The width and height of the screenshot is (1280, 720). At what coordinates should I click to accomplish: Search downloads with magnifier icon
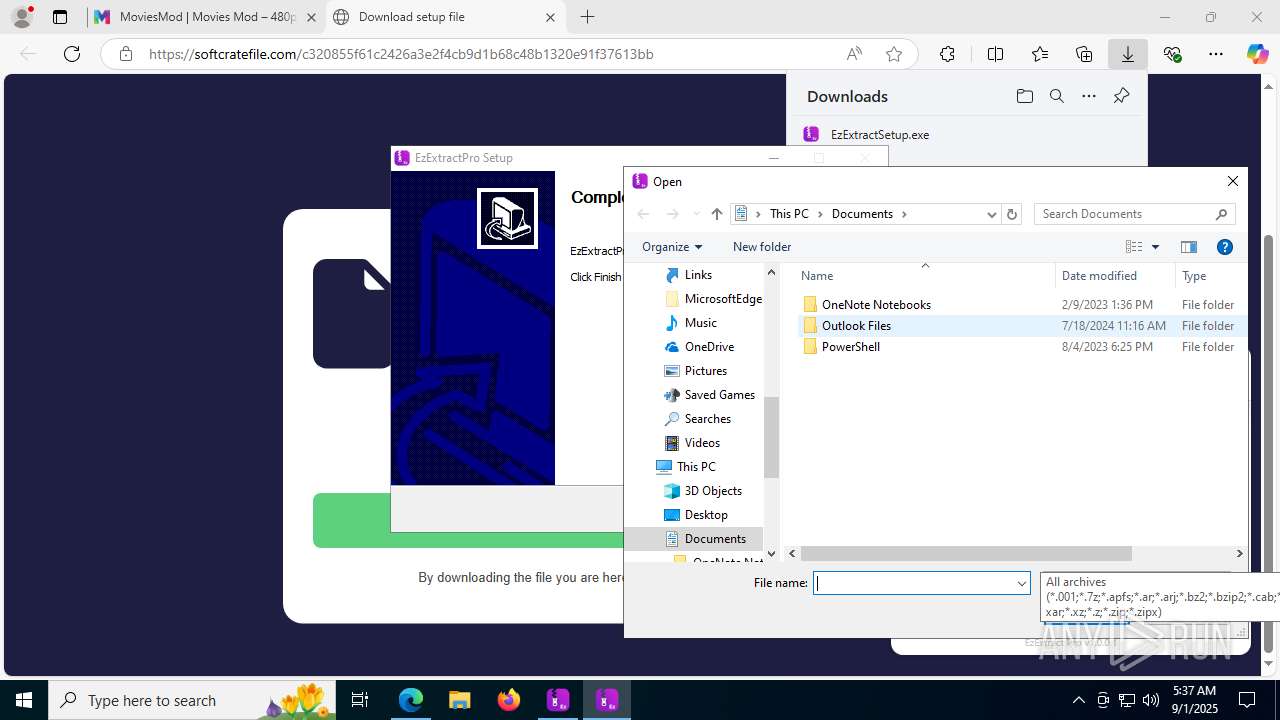[x=1056, y=96]
